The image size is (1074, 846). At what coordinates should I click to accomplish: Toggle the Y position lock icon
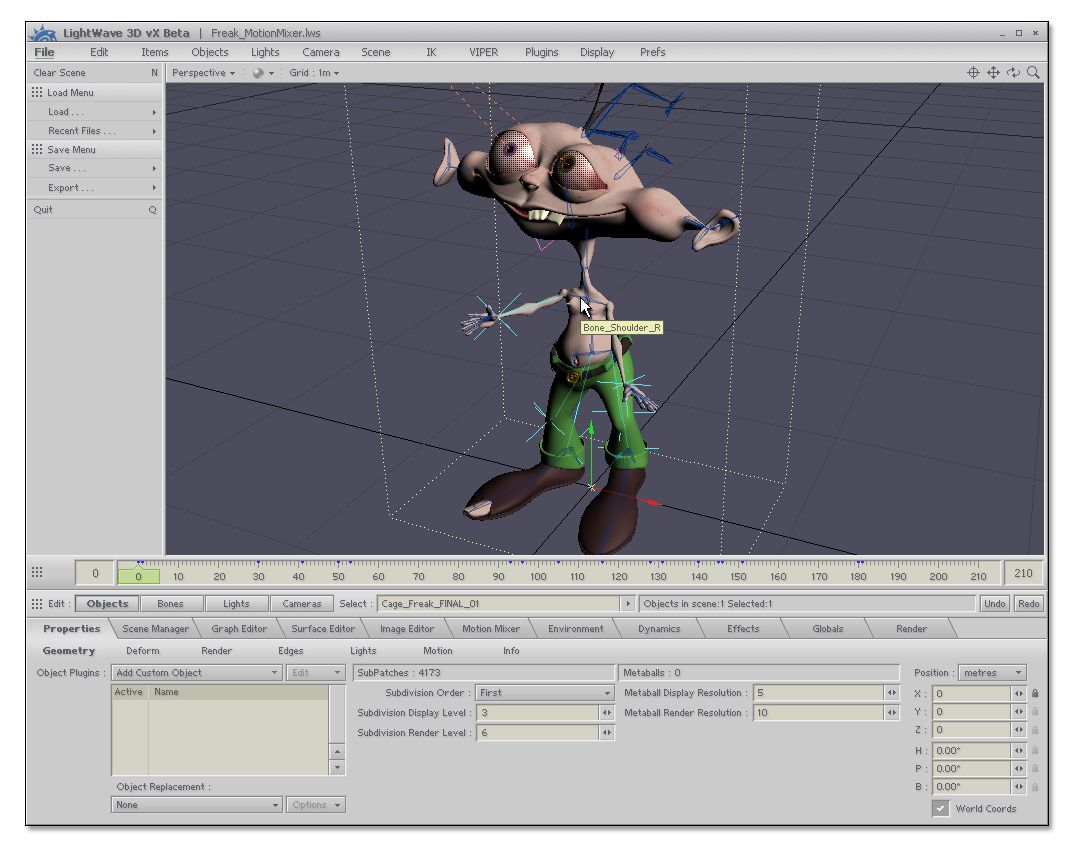(1035, 712)
